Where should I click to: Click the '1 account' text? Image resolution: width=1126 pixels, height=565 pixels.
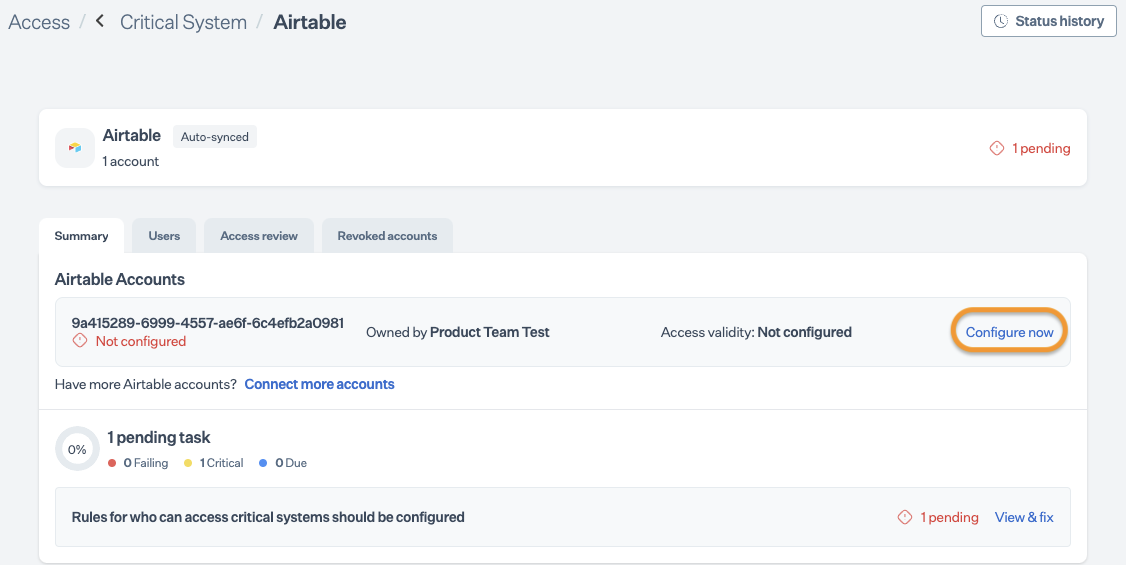[131, 162]
